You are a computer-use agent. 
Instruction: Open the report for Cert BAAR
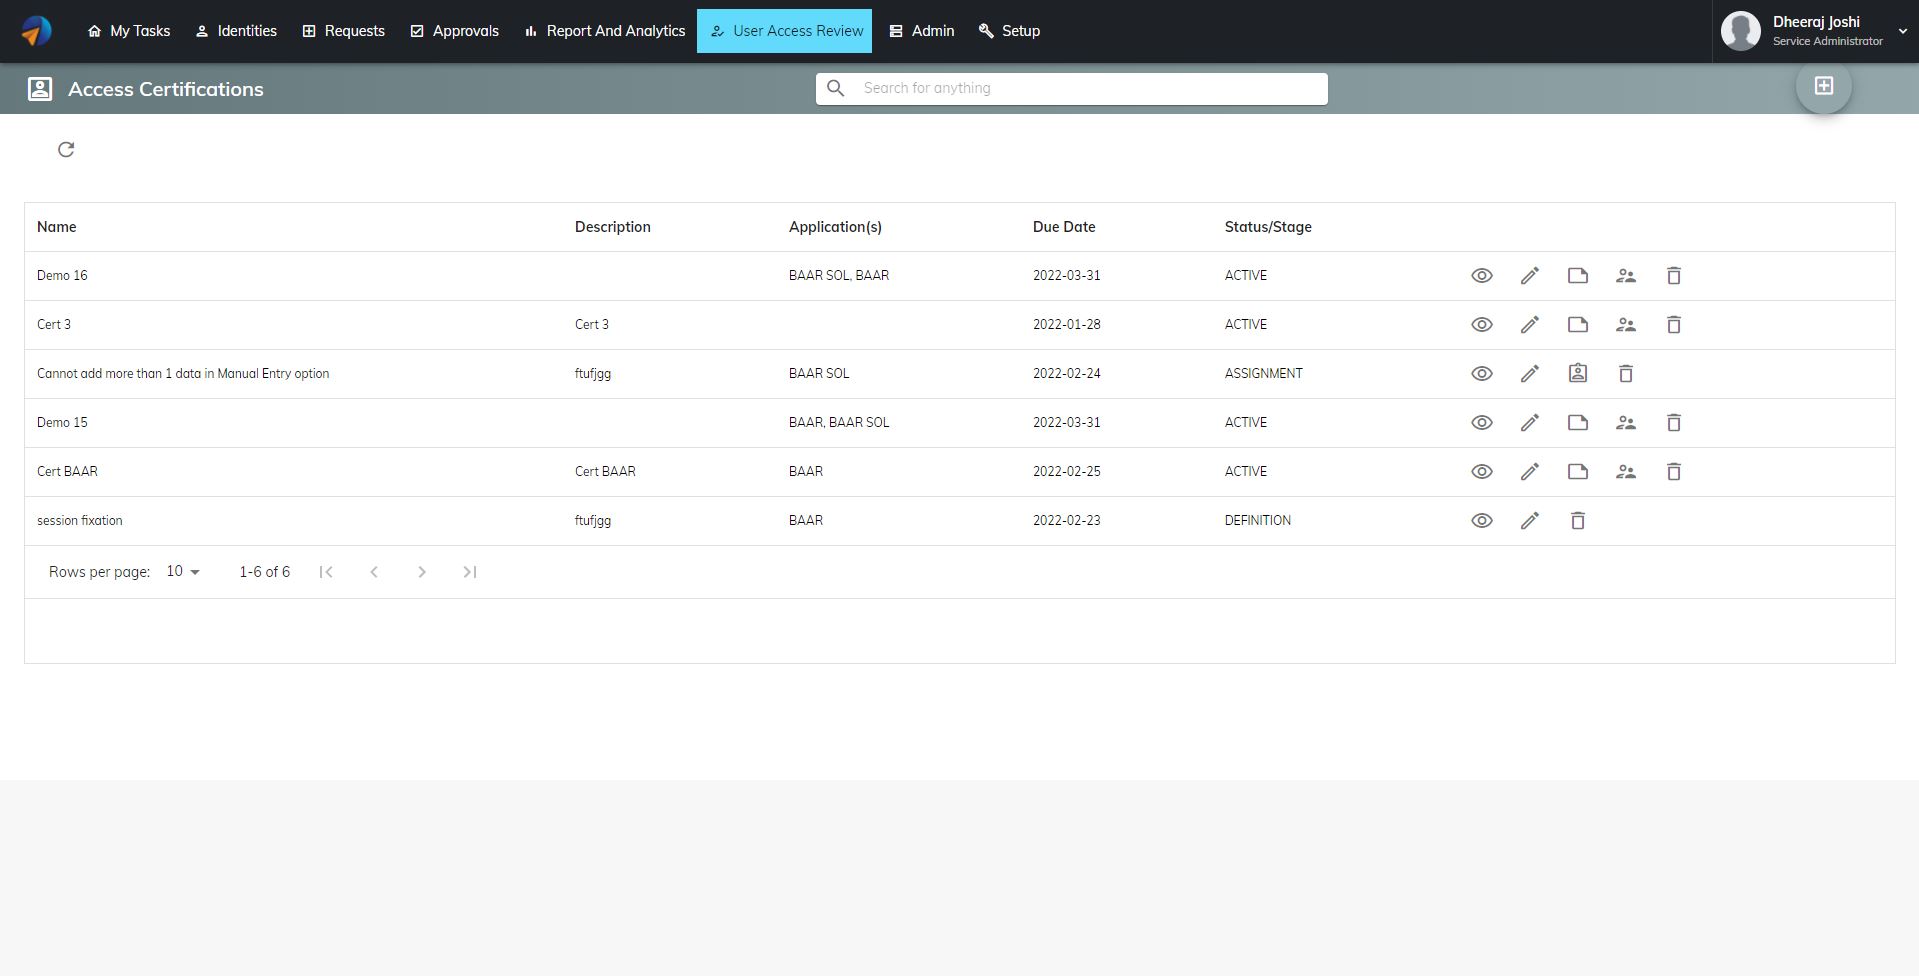click(1578, 471)
